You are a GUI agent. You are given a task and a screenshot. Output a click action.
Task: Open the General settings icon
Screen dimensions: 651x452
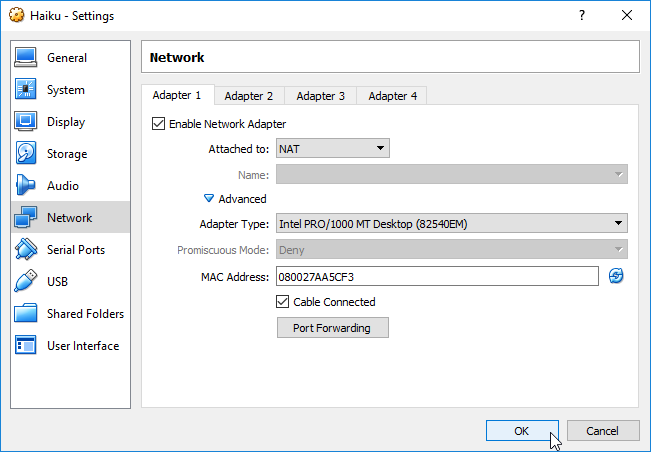[27, 58]
